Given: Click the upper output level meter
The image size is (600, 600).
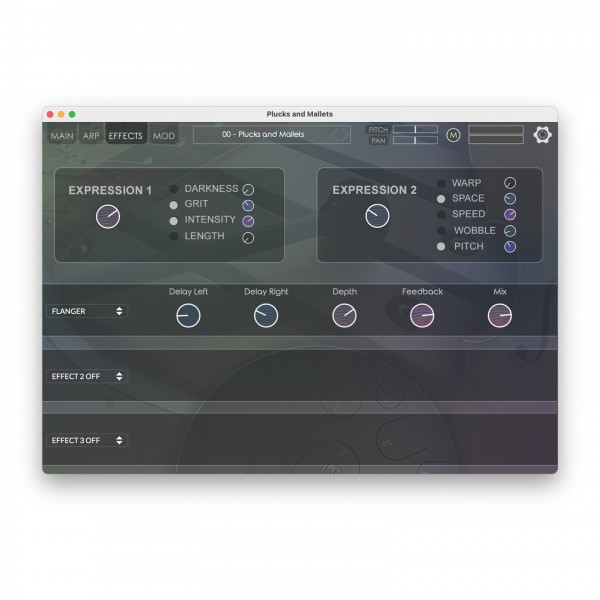Looking at the screenshot, I should click(x=496, y=129).
